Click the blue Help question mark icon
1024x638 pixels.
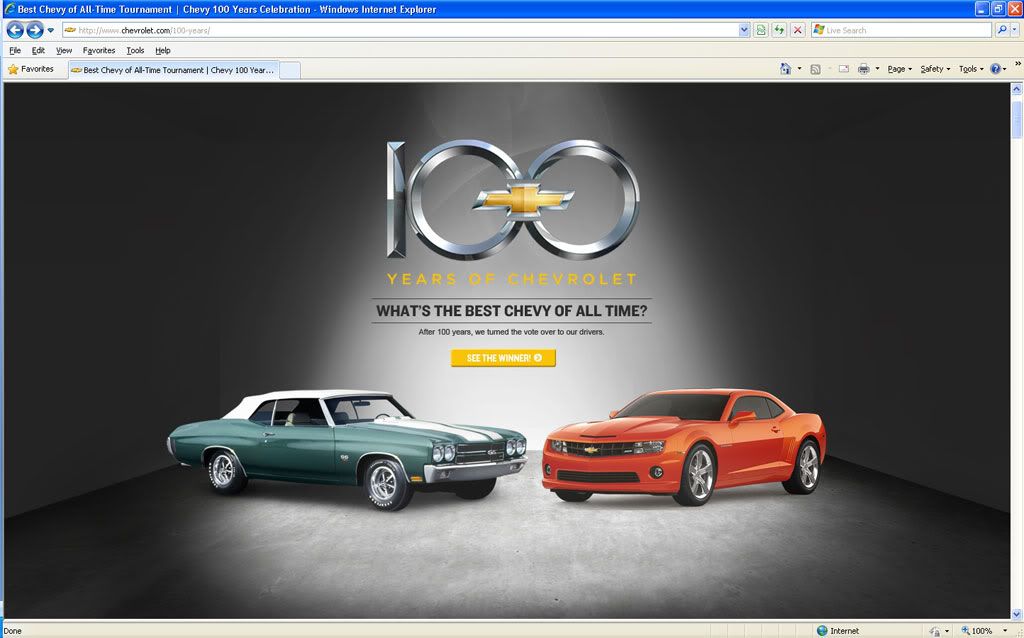click(x=996, y=69)
